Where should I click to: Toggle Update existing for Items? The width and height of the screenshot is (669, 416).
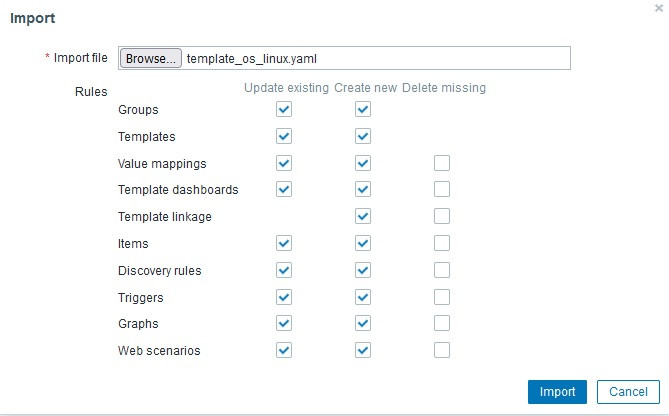(284, 243)
